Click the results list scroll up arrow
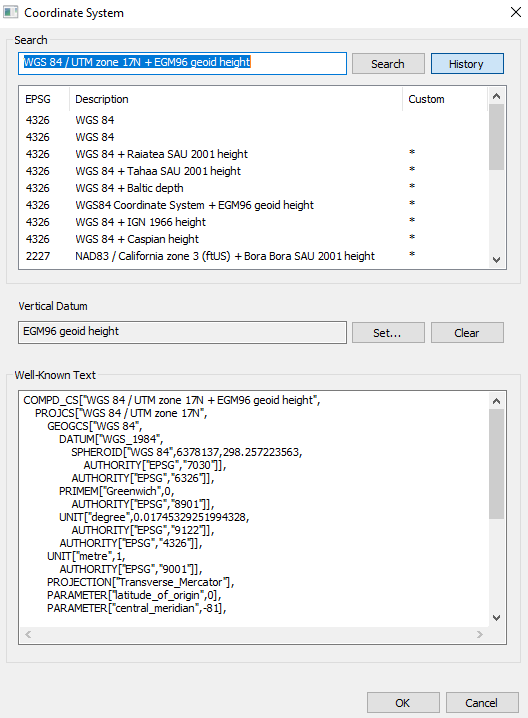 (x=496, y=96)
